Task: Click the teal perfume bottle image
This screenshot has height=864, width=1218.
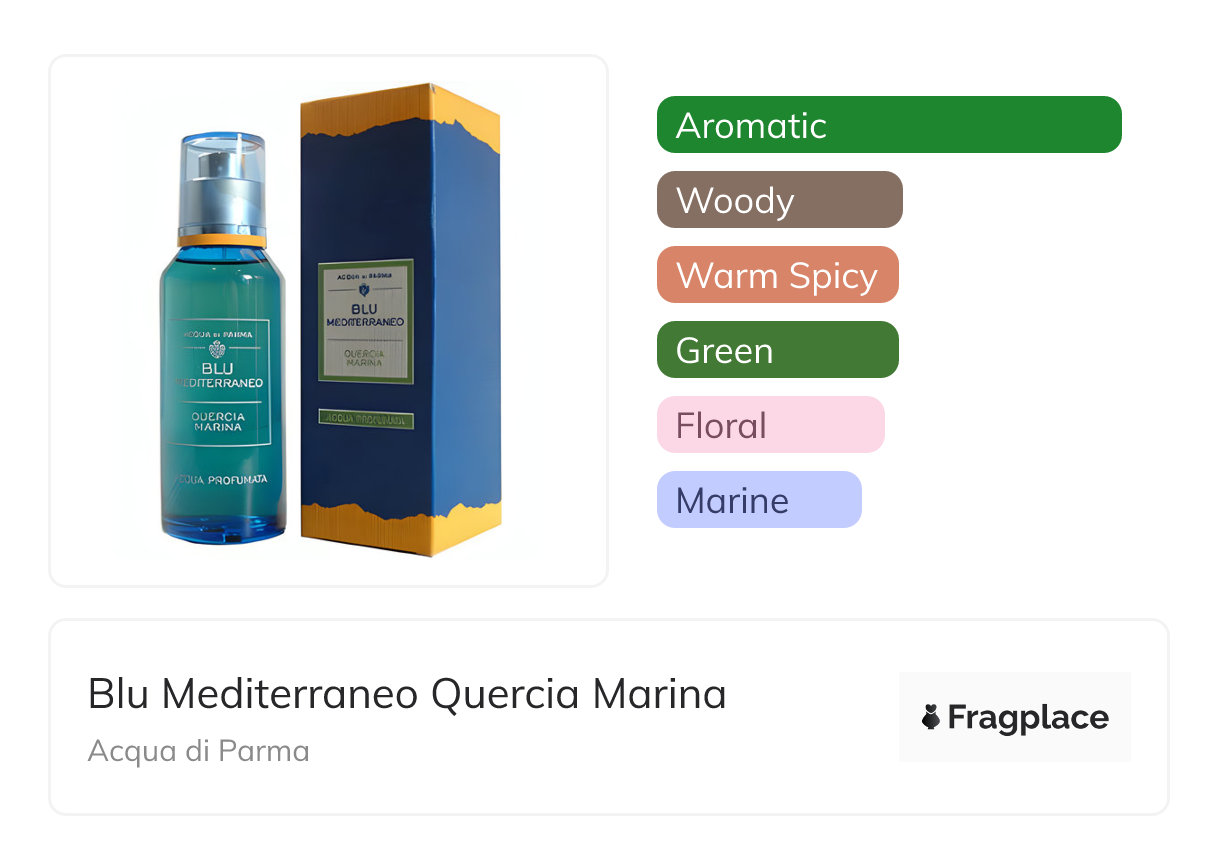Action: coord(222,337)
